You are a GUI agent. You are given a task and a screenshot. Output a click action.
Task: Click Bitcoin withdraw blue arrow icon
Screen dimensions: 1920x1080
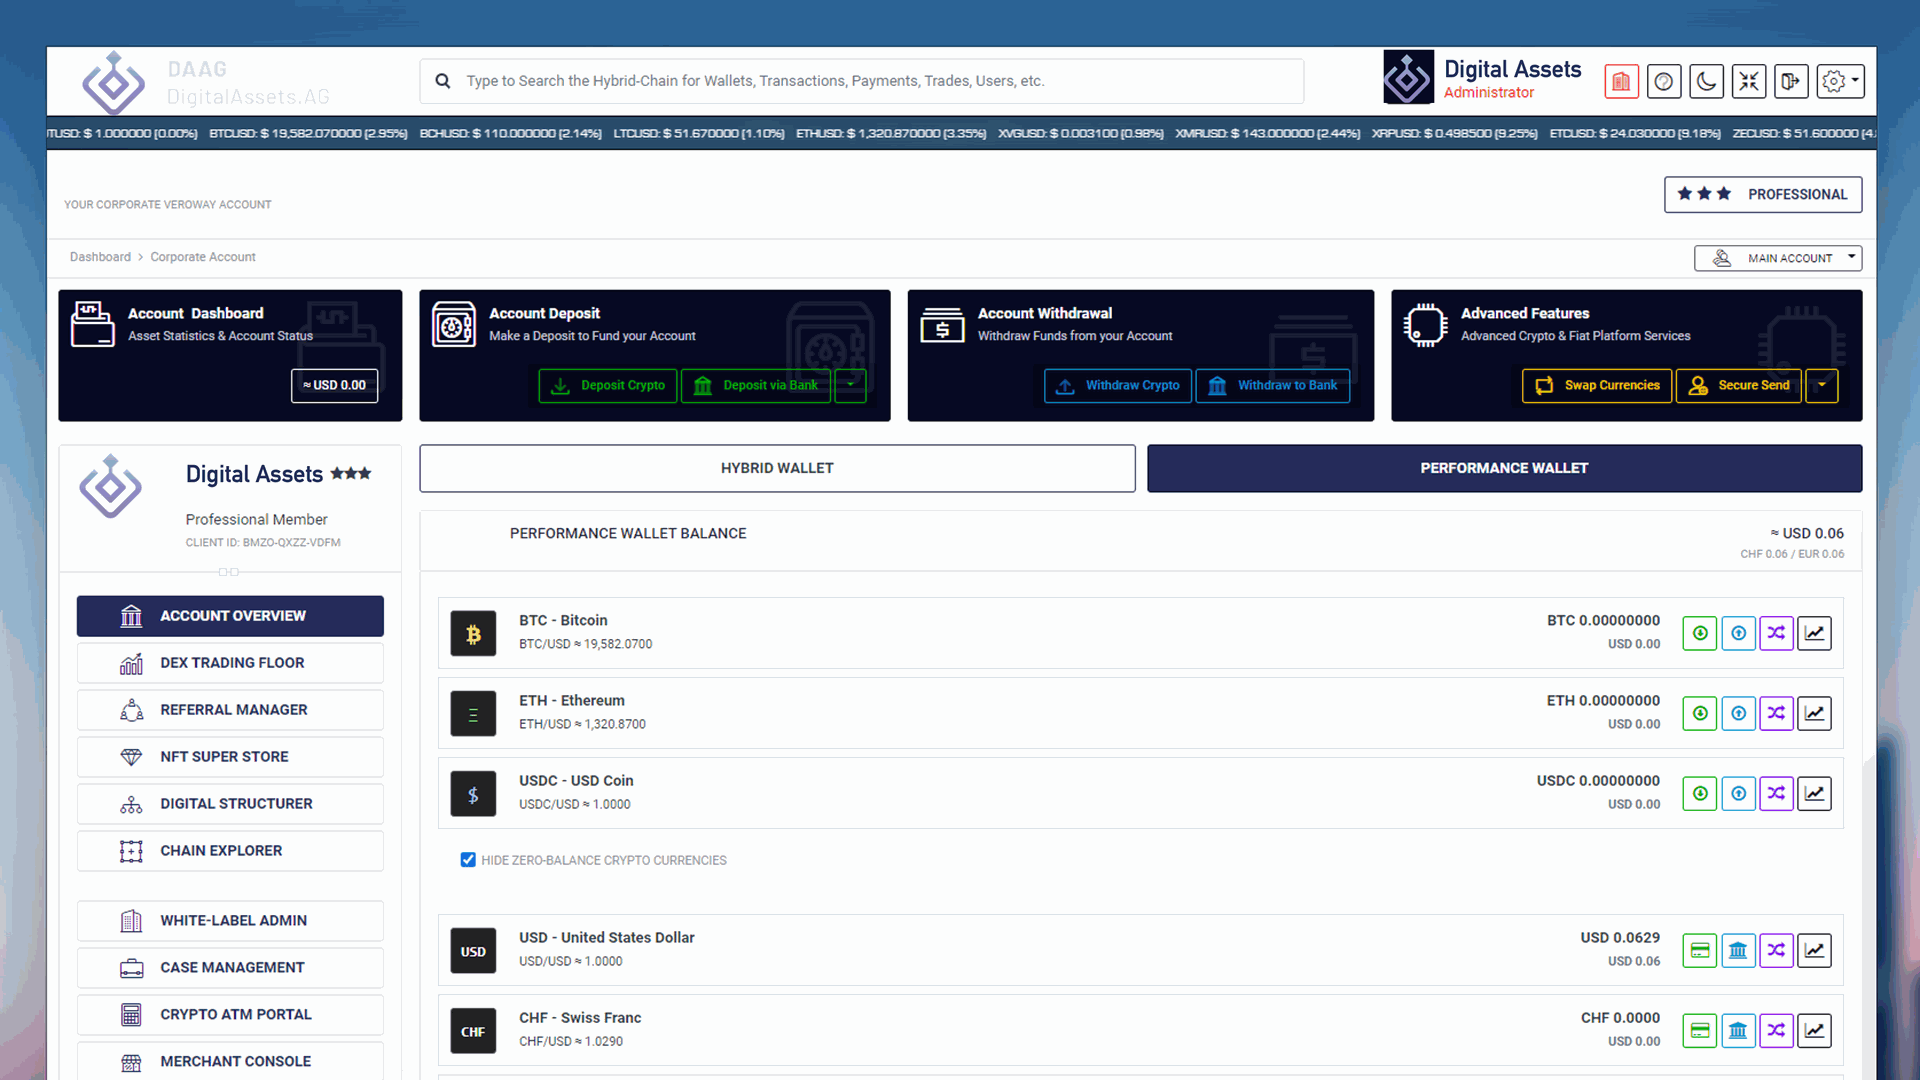tap(1738, 633)
